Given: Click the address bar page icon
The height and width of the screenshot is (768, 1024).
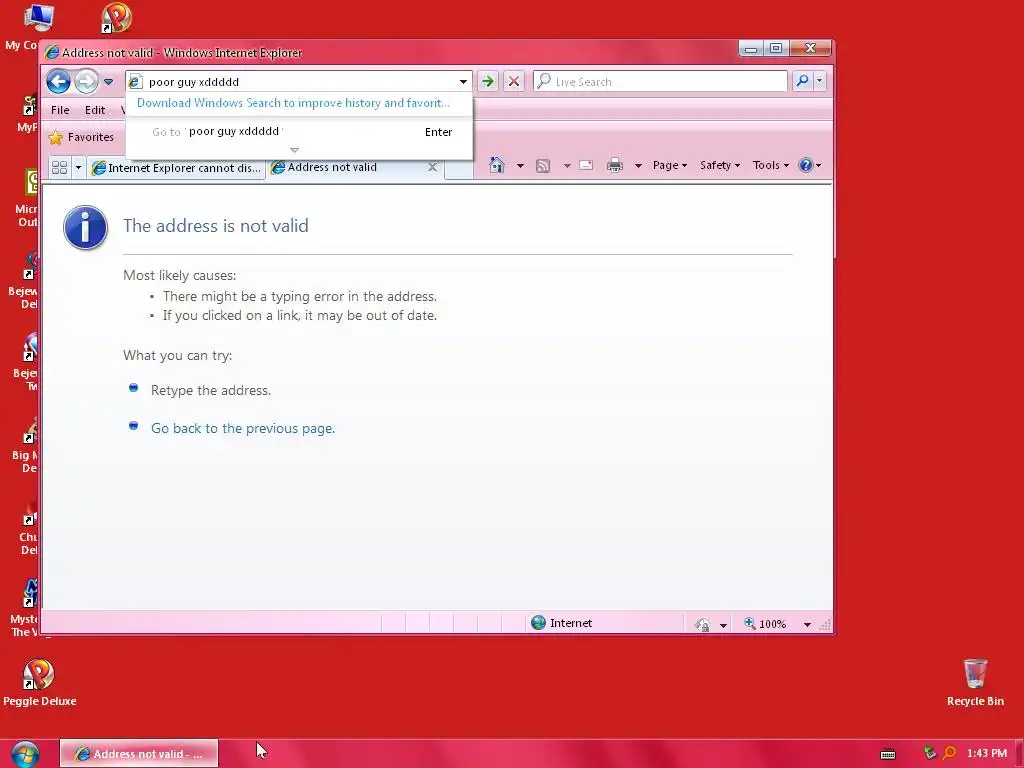Looking at the screenshot, I should (135, 82).
